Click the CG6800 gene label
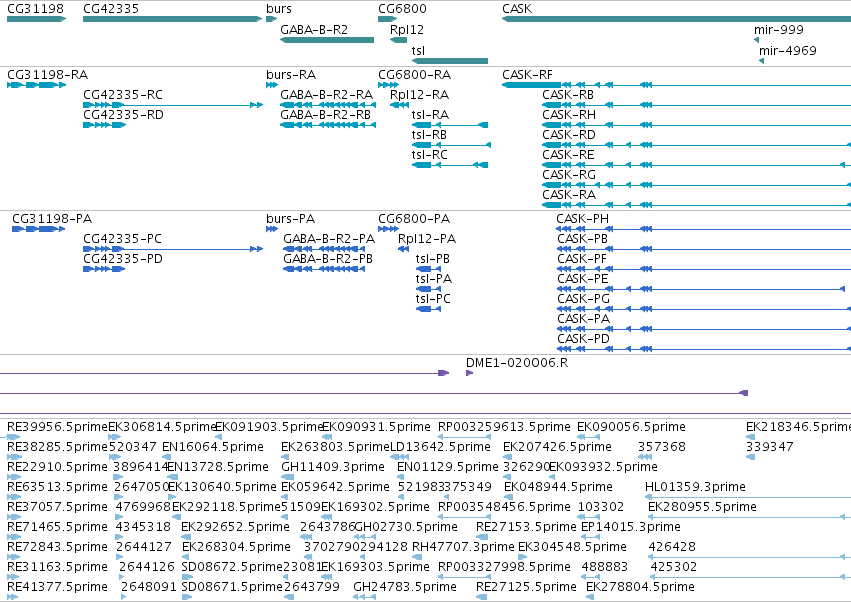 tap(402, 9)
